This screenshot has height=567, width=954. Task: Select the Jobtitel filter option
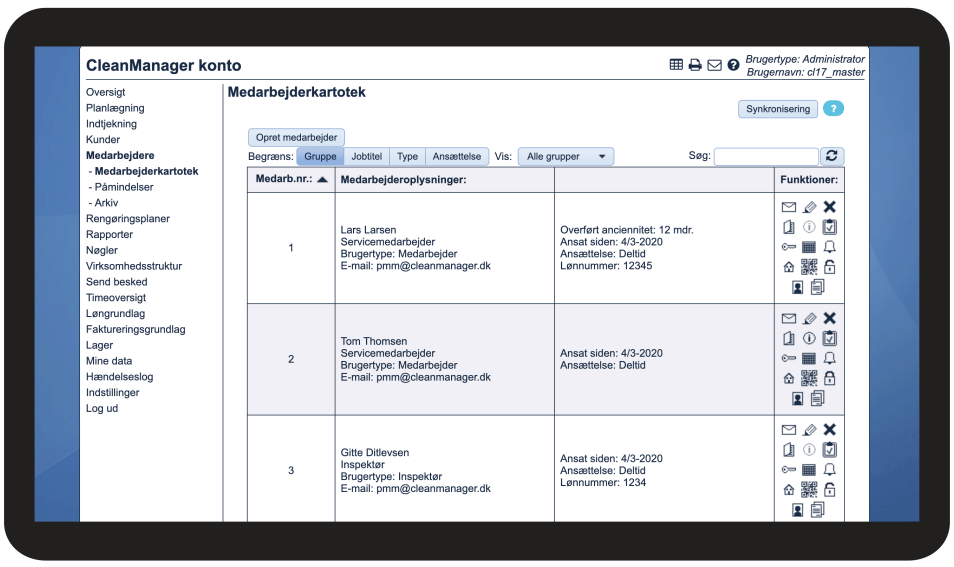coord(367,156)
